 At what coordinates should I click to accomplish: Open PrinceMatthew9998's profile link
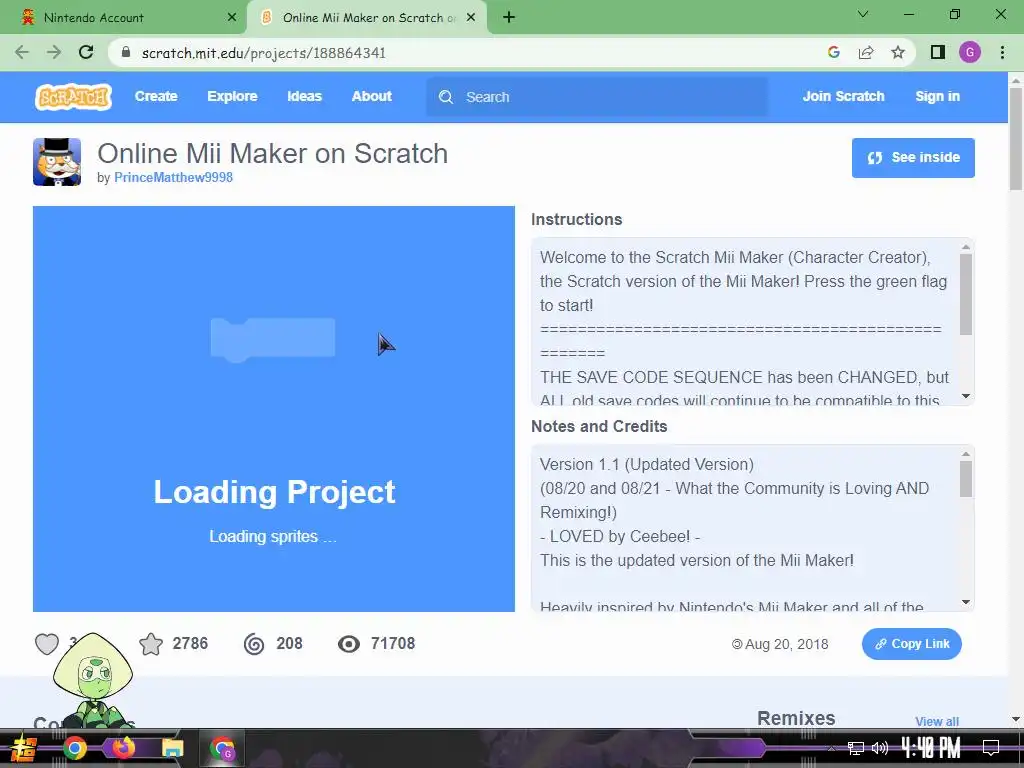(173, 177)
